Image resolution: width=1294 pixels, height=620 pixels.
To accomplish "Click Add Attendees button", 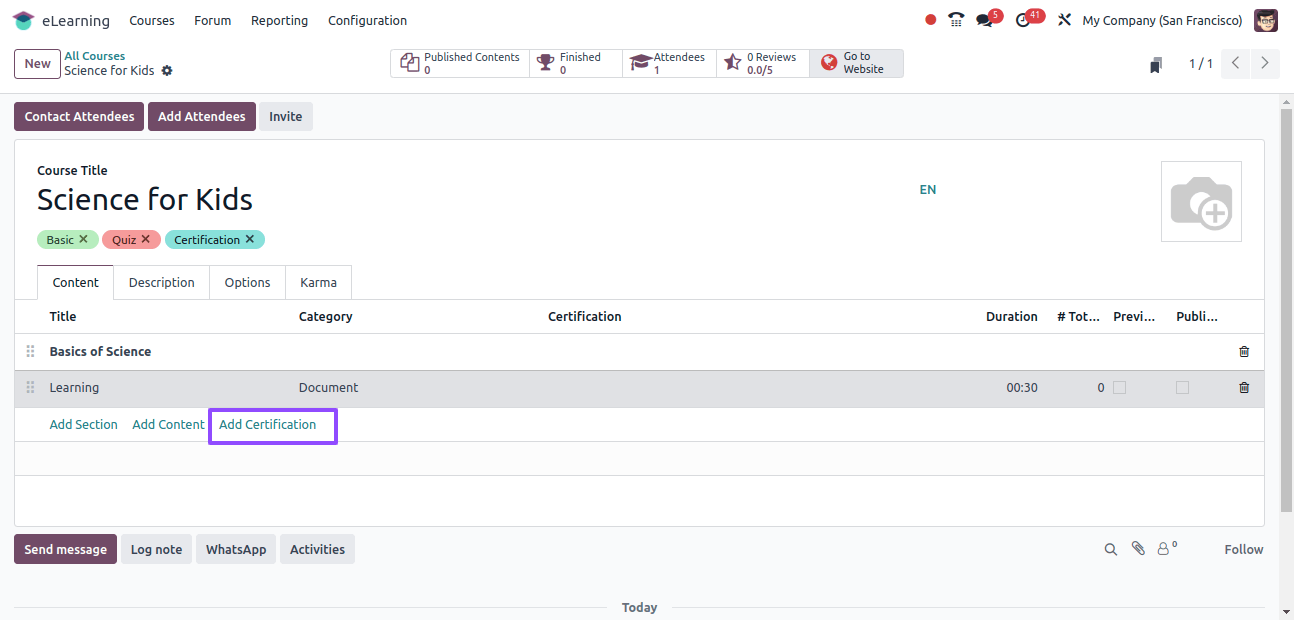I will tap(202, 117).
